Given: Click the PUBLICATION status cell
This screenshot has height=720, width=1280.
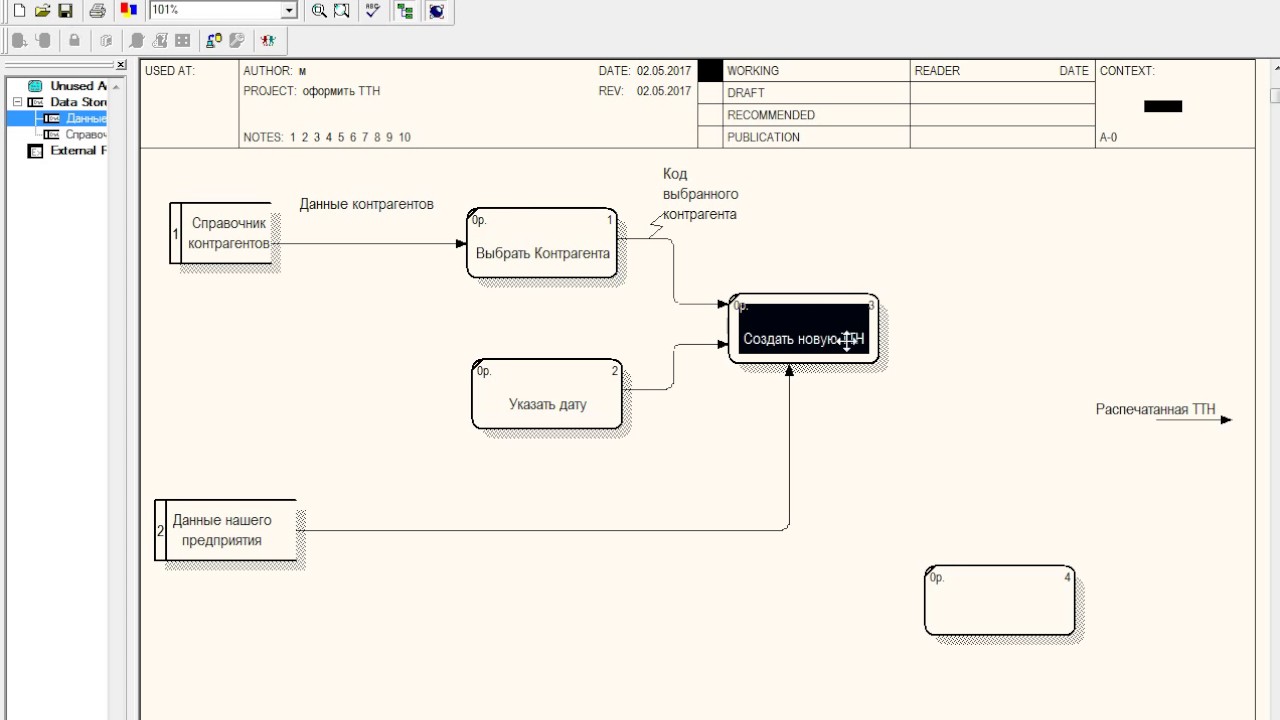Looking at the screenshot, I should point(816,137).
